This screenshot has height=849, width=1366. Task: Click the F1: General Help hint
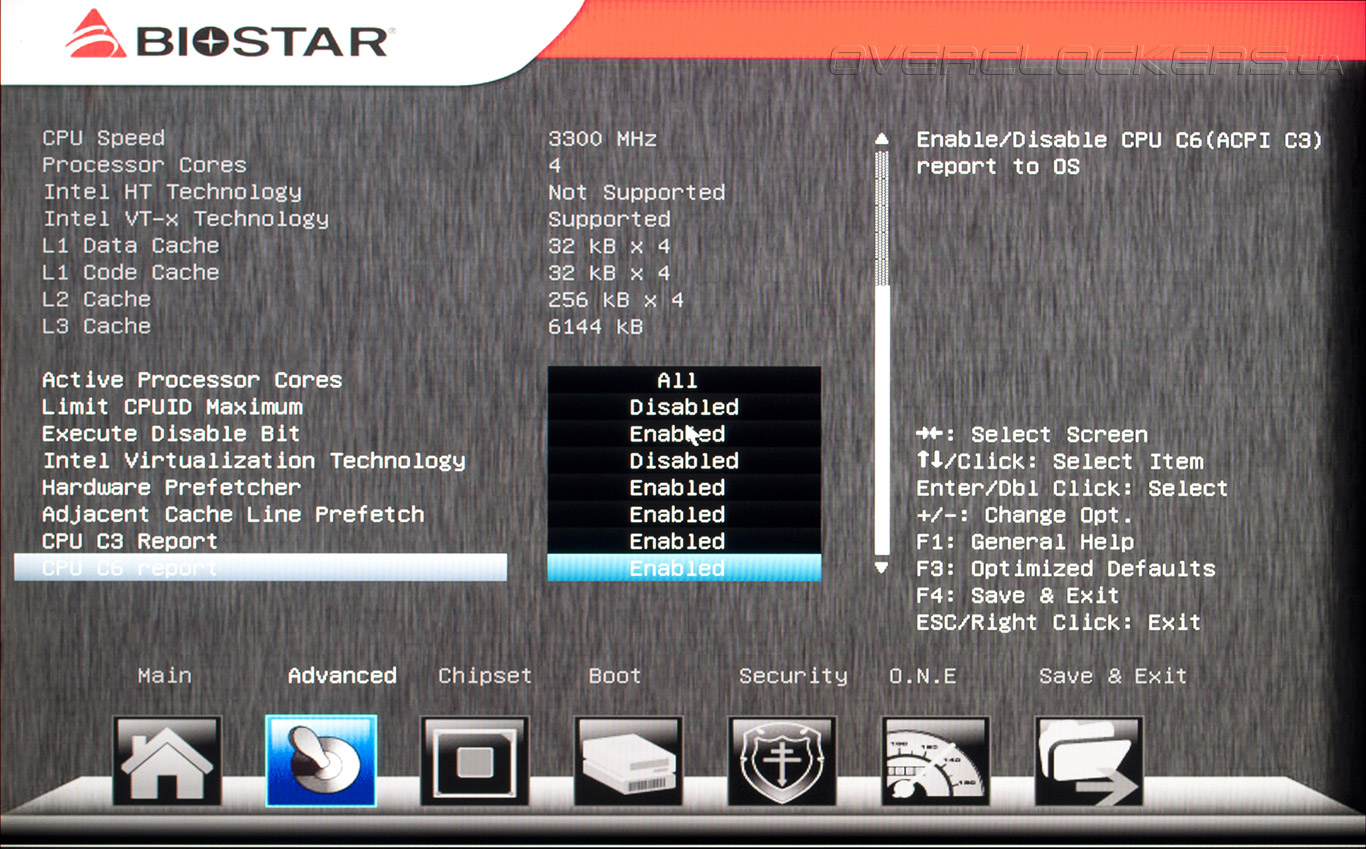point(1025,542)
